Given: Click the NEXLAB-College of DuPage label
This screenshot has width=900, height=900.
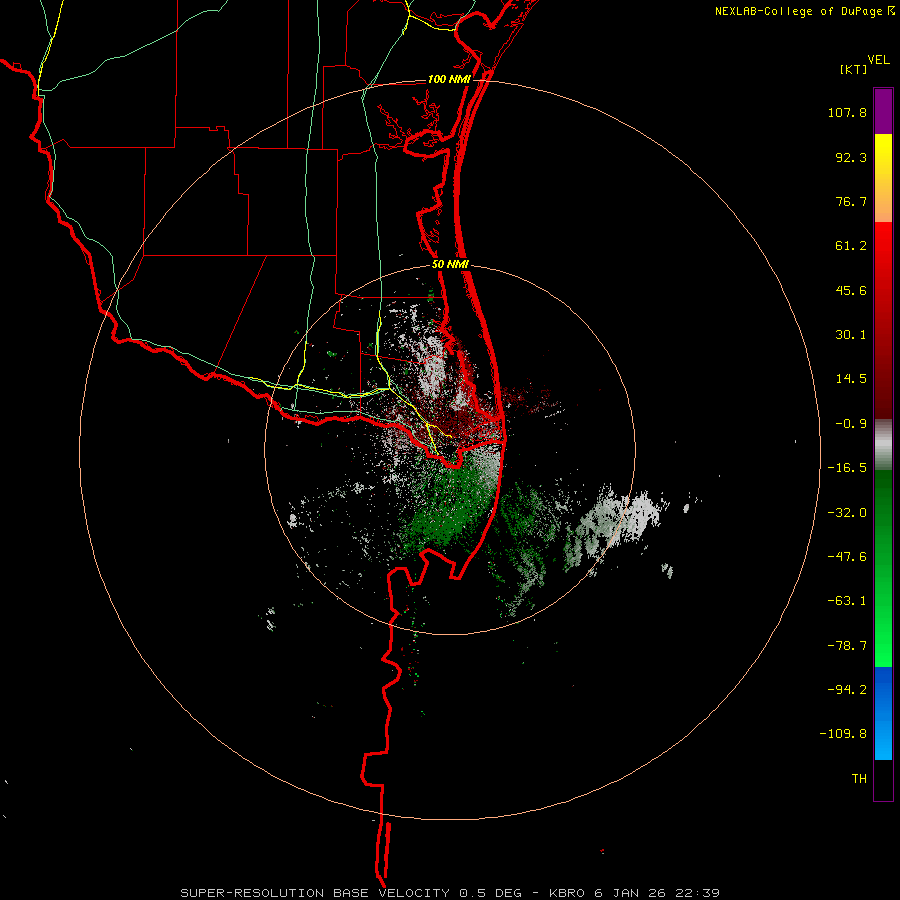Looking at the screenshot, I should [x=799, y=11].
